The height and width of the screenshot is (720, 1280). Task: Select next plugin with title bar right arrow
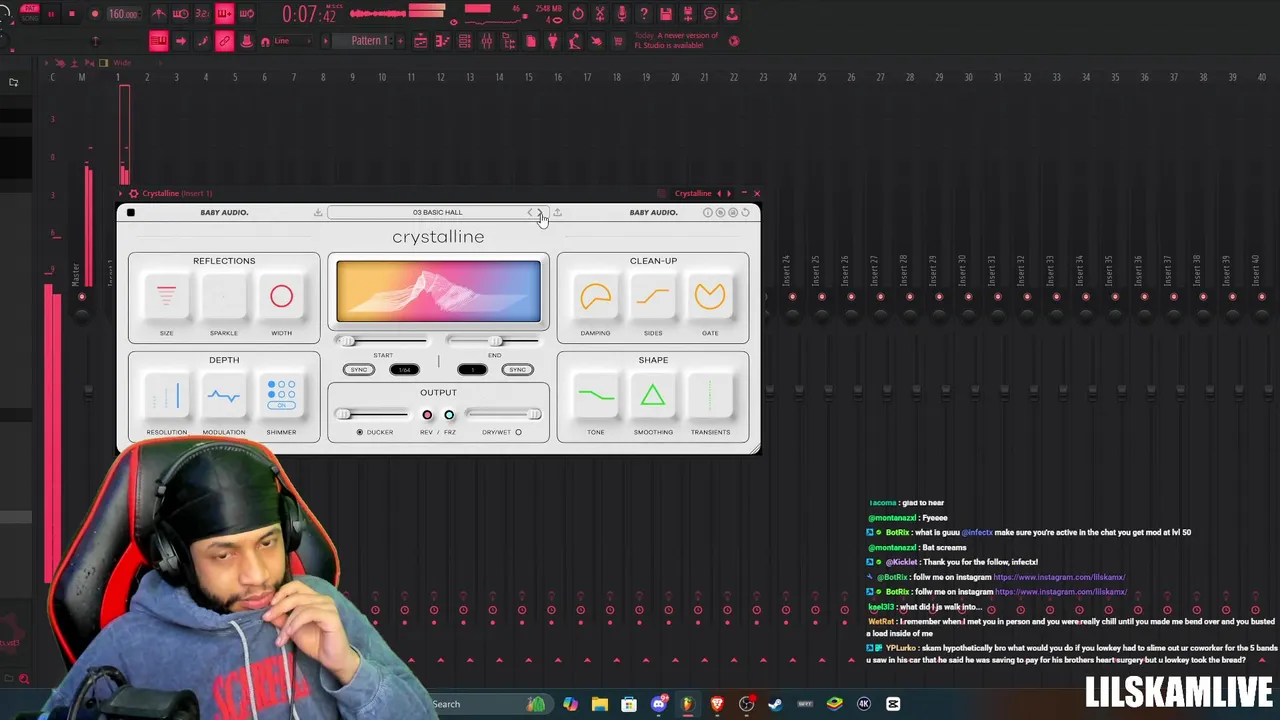pyautogui.click(x=729, y=193)
